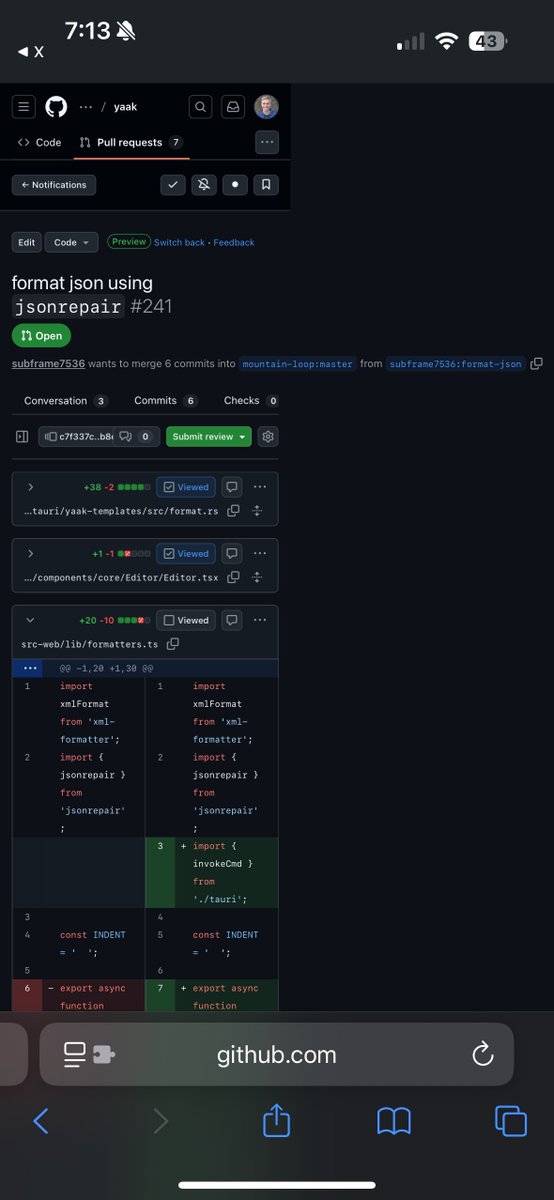Viewport: 554px width, 1200px height.
Task: Open user profile avatar menu
Action: coord(266,107)
